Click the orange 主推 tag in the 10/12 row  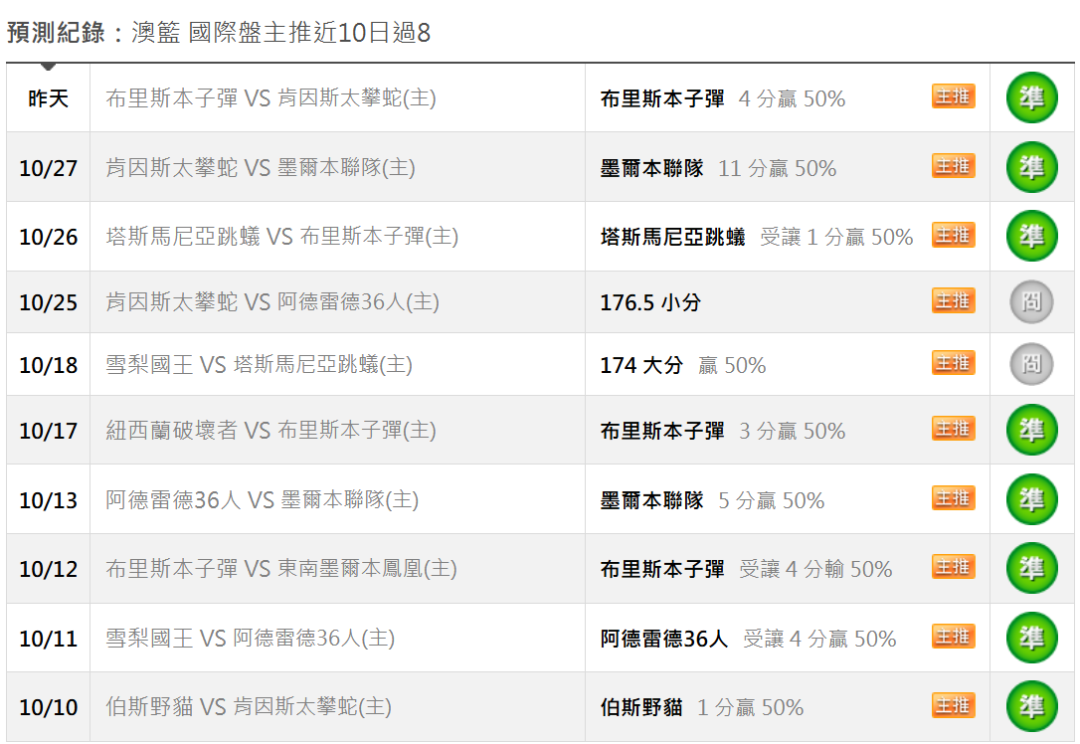point(953,567)
